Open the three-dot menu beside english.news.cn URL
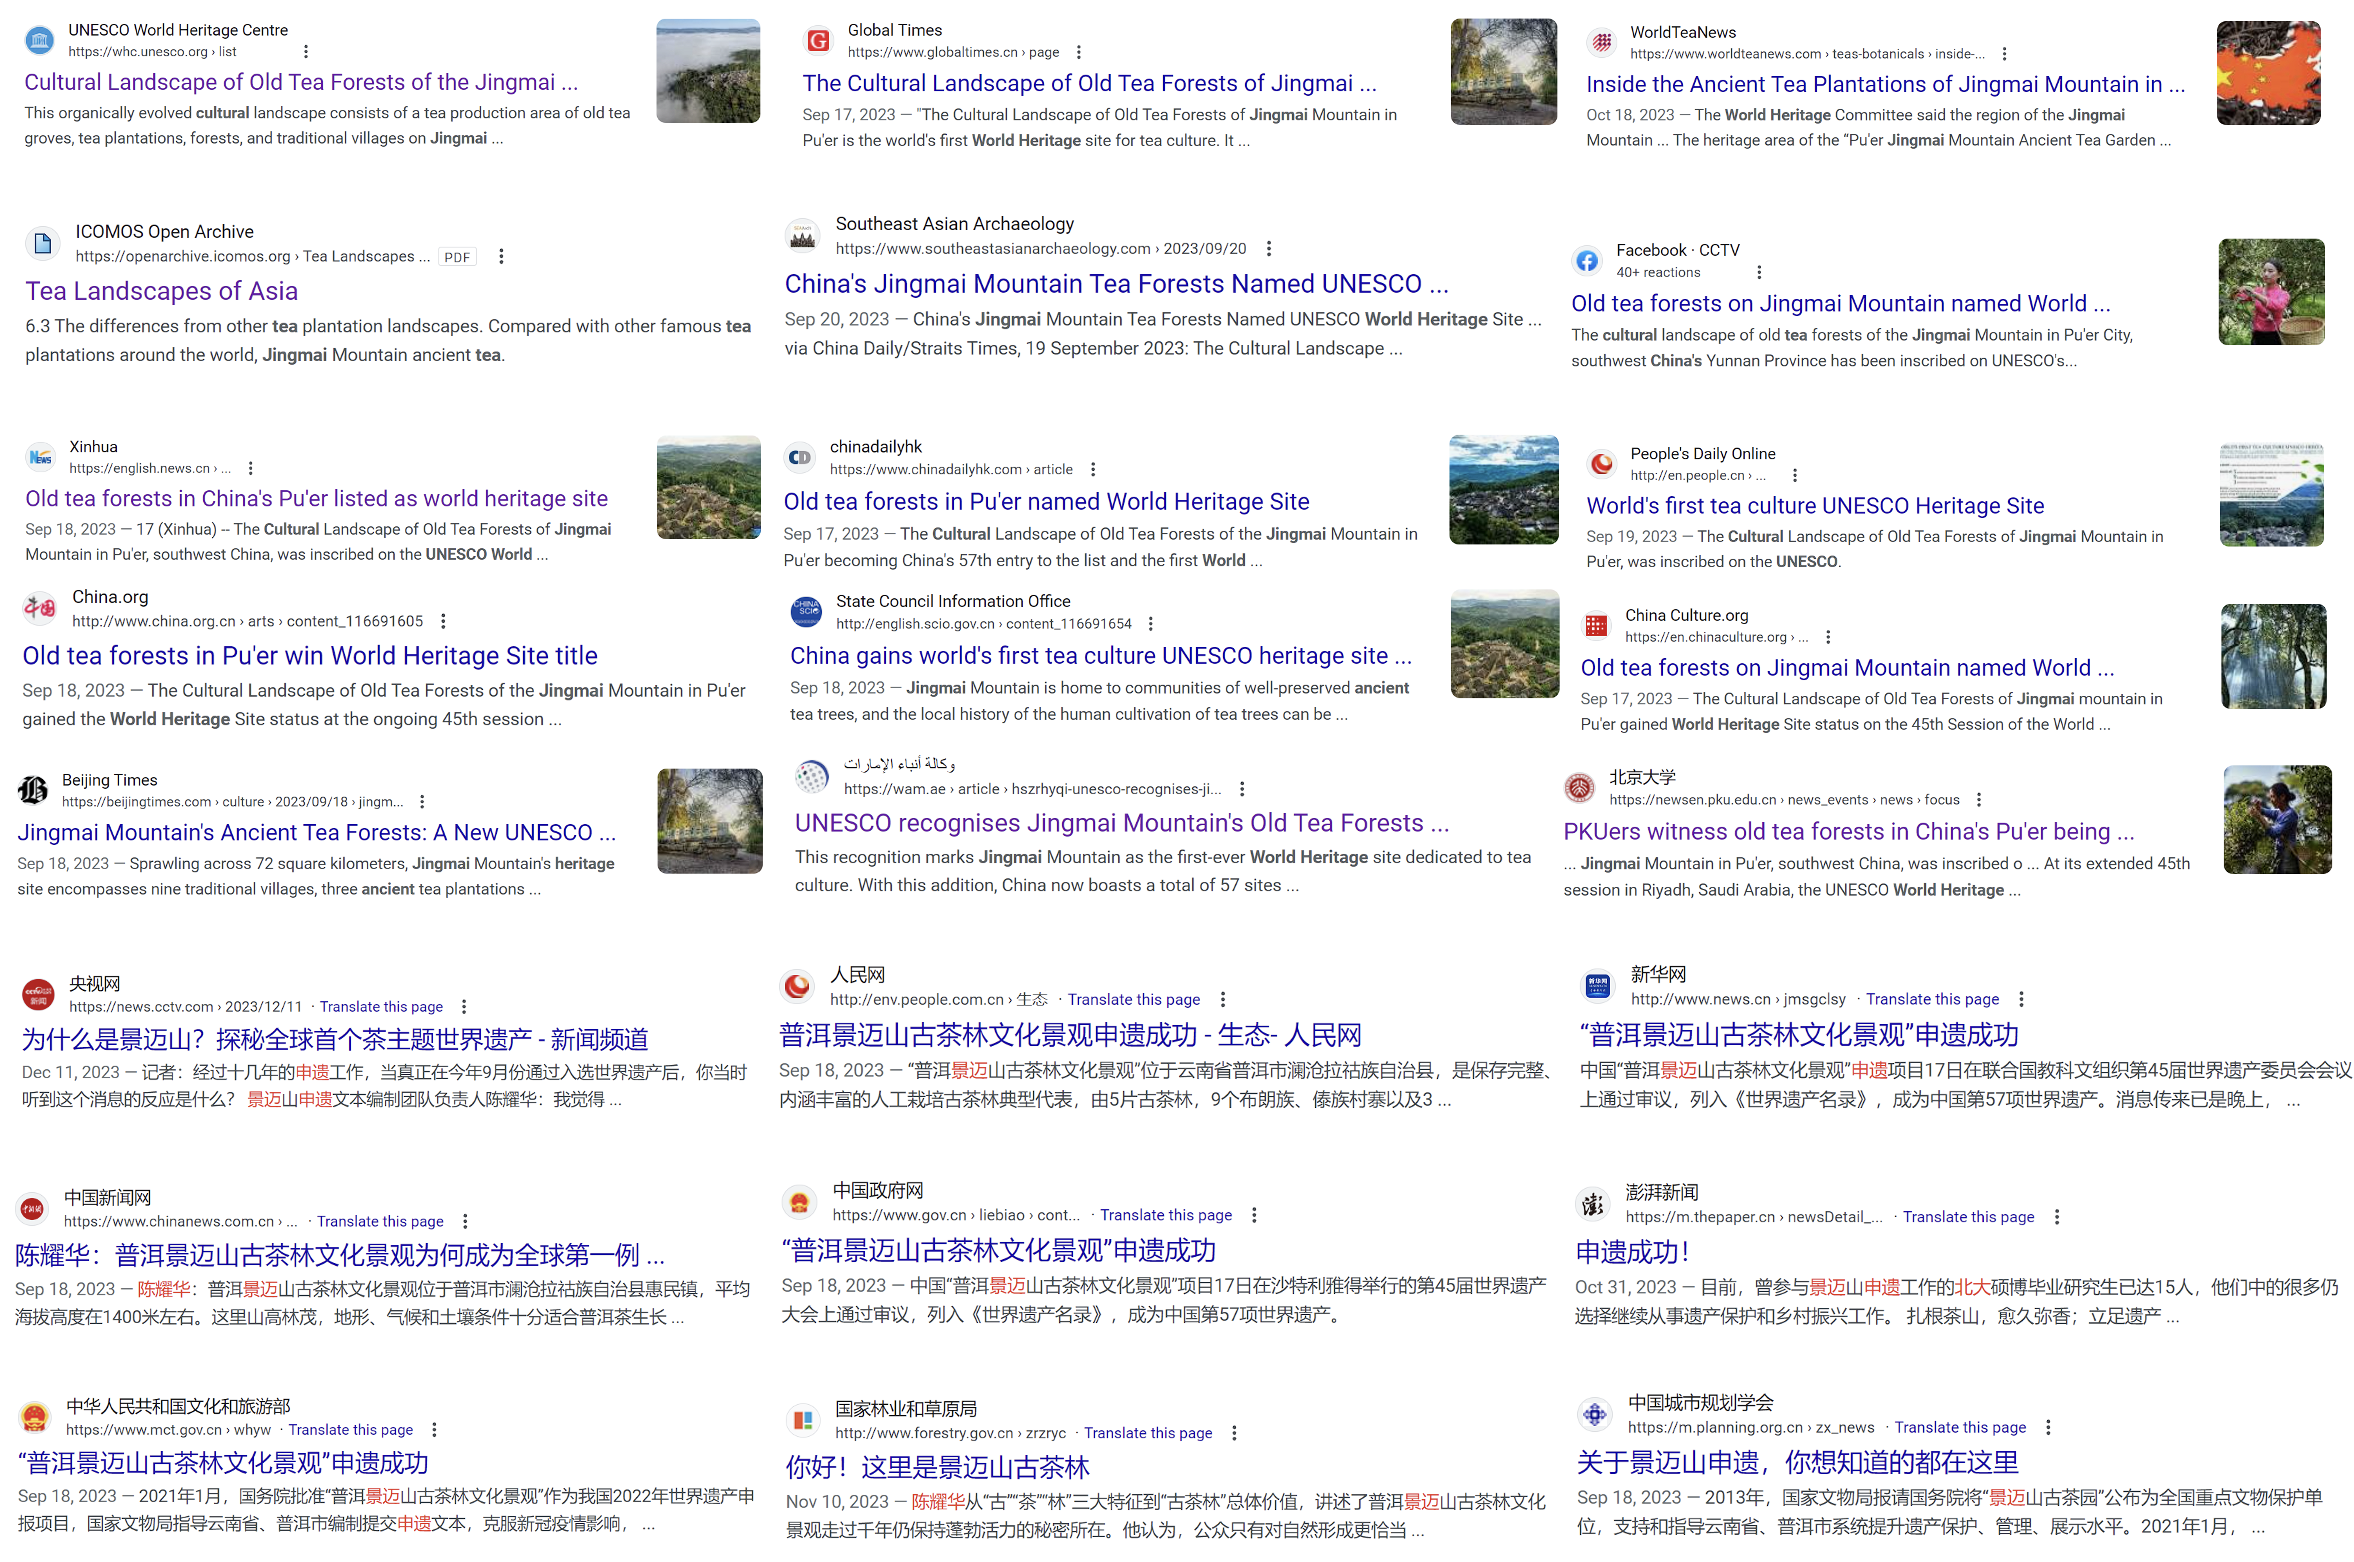 pyautogui.click(x=250, y=468)
